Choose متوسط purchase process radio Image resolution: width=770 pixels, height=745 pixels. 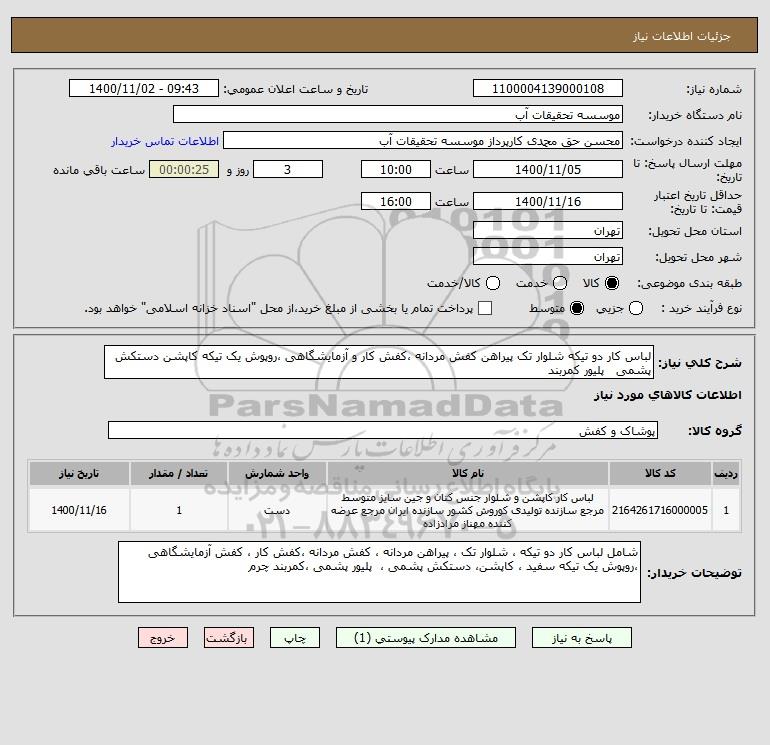click(577, 308)
